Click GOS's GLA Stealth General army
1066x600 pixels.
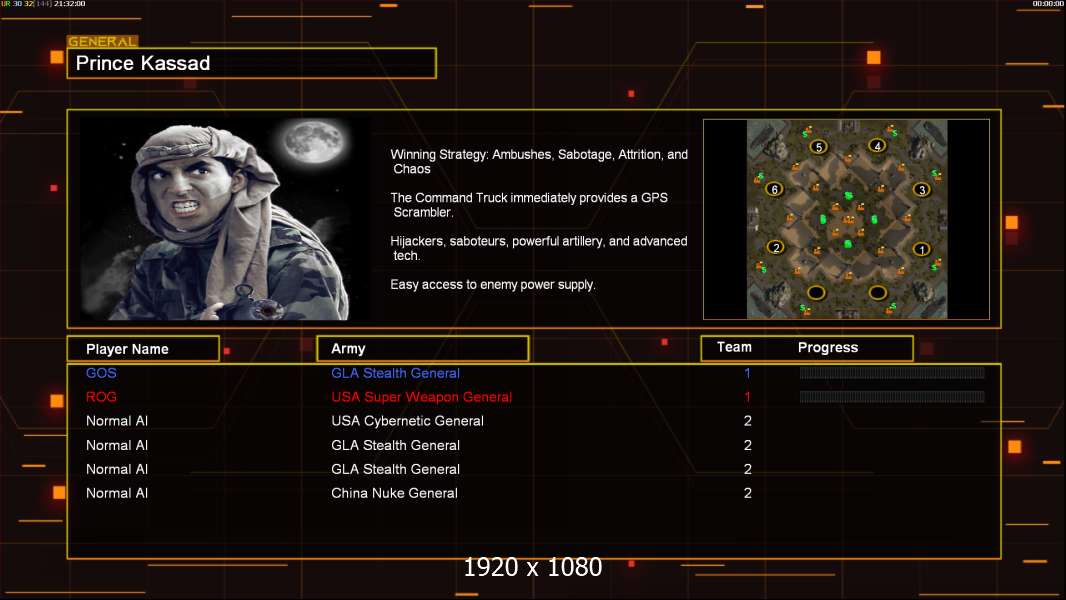point(395,373)
